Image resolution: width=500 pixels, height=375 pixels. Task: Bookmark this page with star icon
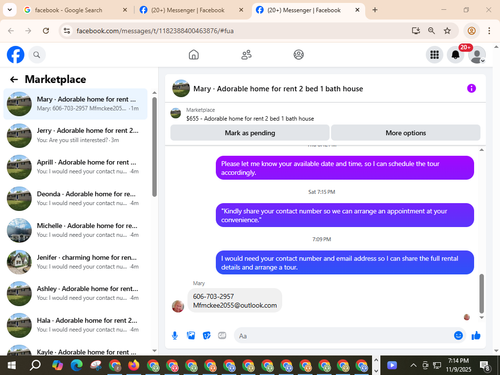(x=447, y=31)
